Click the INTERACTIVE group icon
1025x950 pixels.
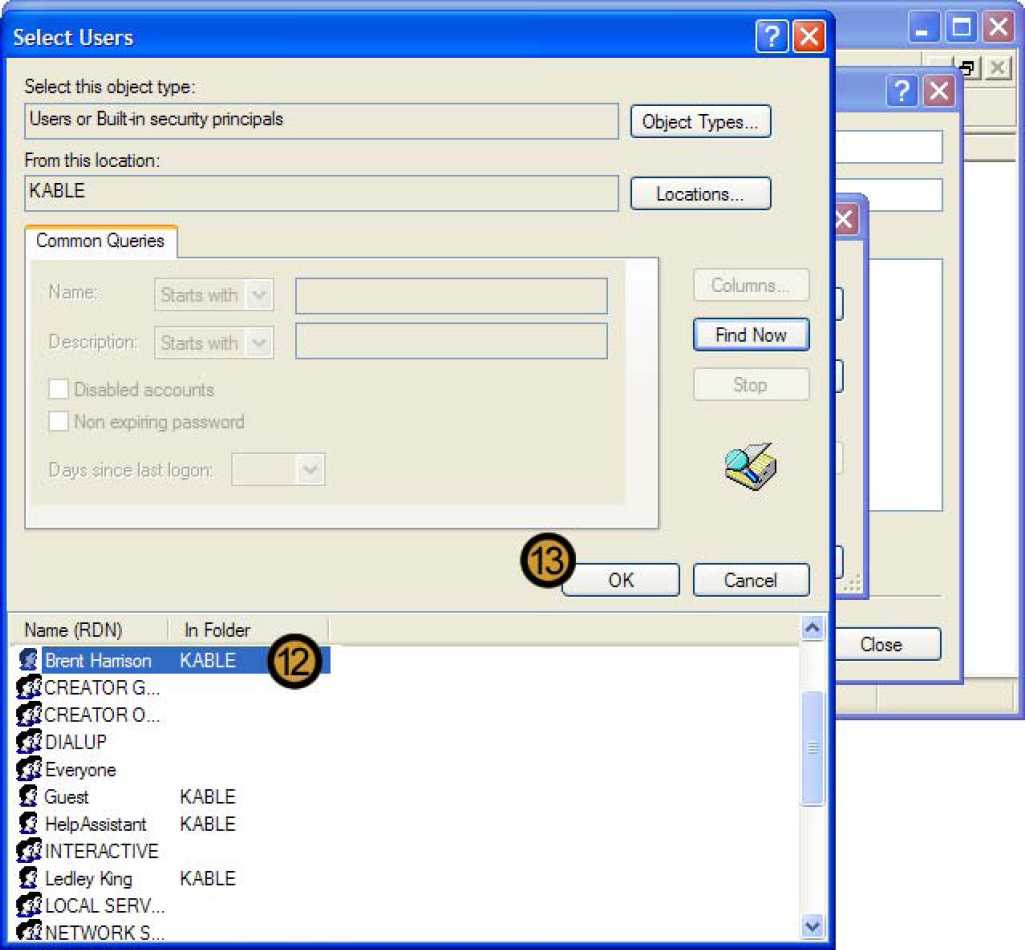coord(28,851)
